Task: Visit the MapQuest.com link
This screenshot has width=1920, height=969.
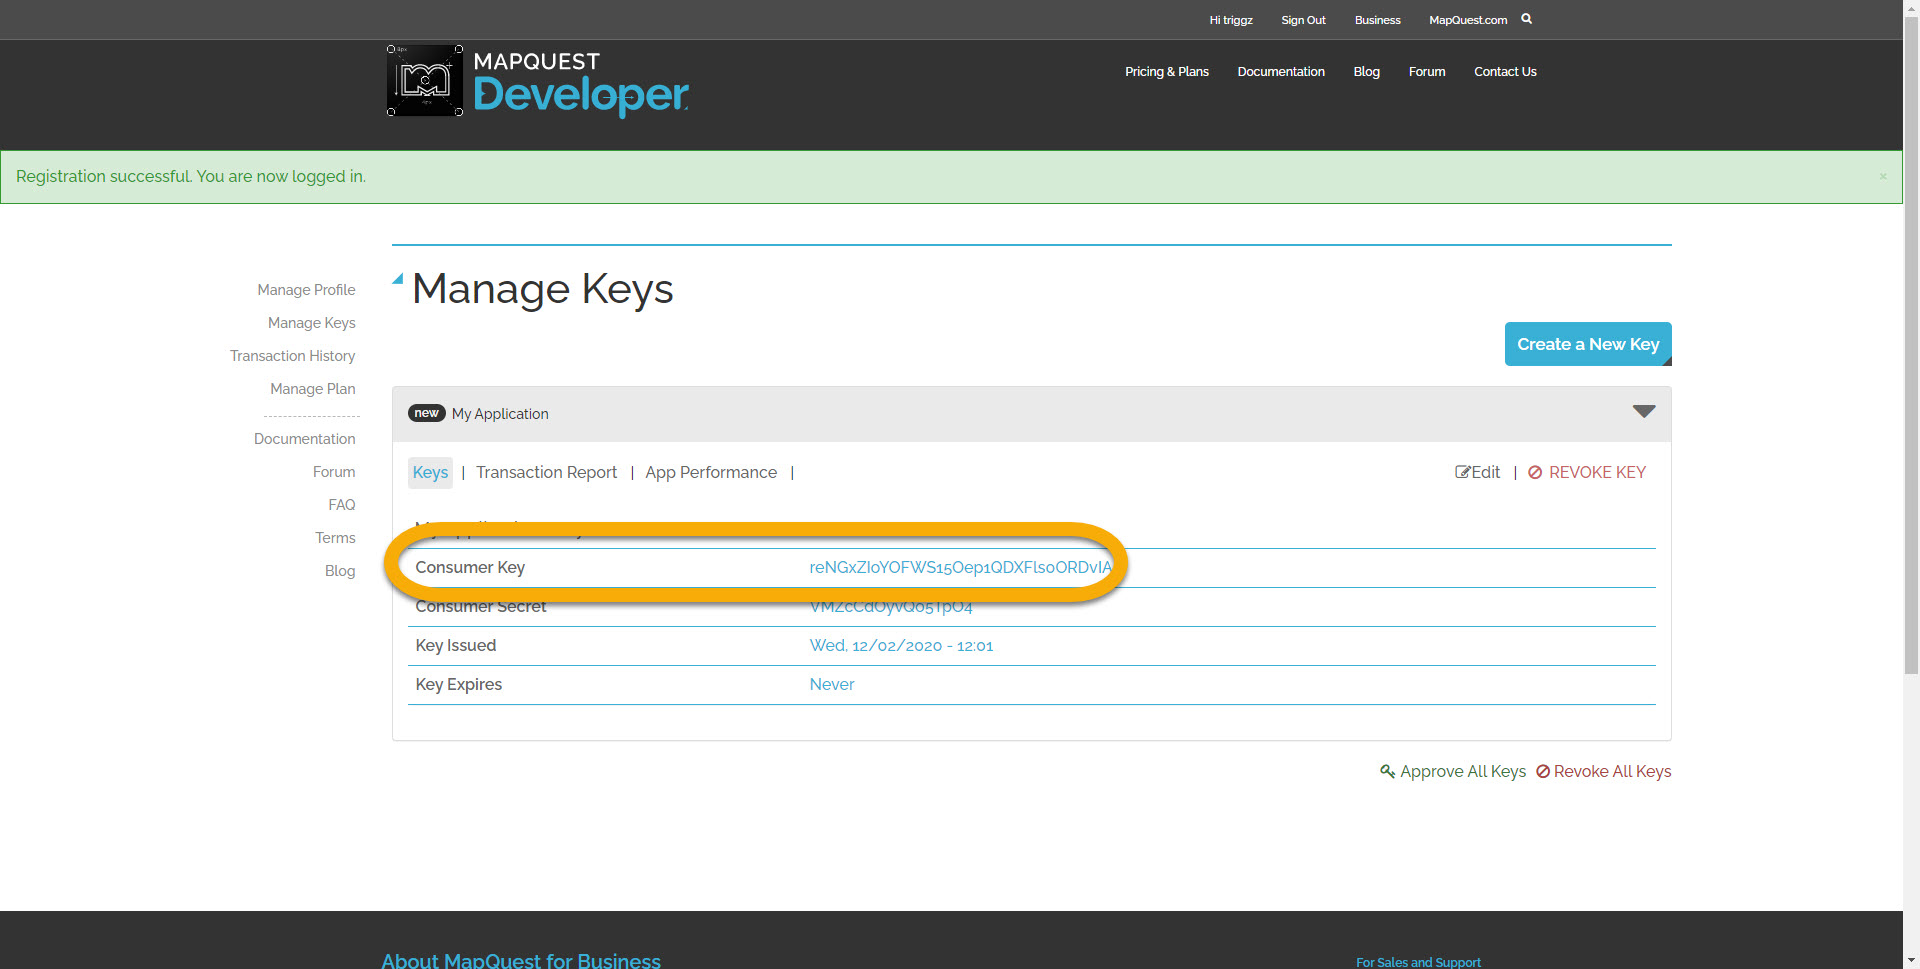Action: pyautogui.click(x=1468, y=20)
